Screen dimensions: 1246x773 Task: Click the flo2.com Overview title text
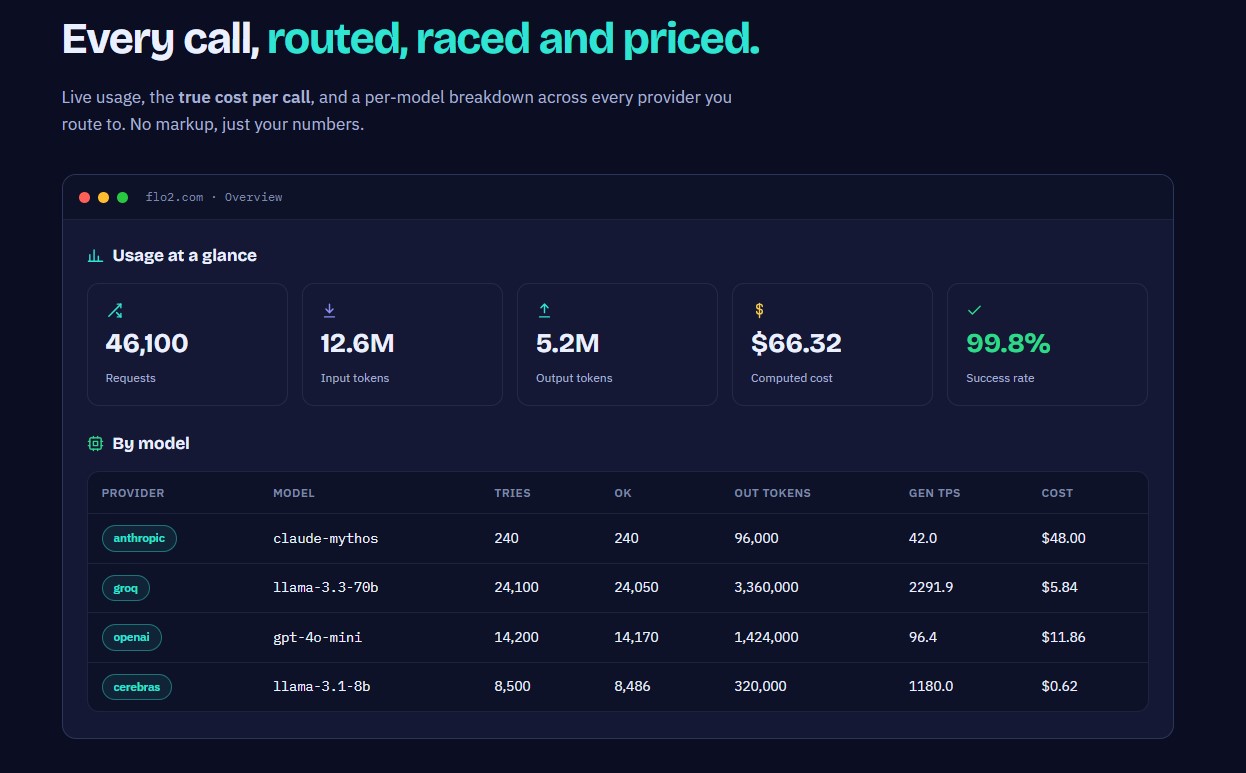(x=214, y=197)
